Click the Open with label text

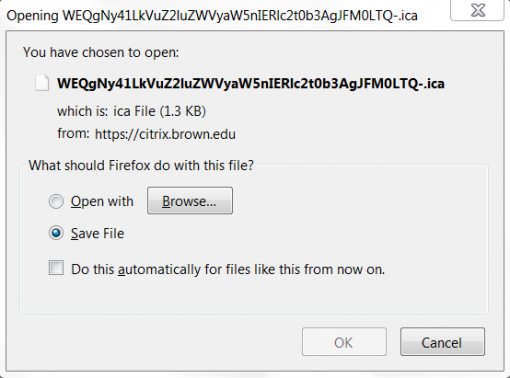coord(102,201)
